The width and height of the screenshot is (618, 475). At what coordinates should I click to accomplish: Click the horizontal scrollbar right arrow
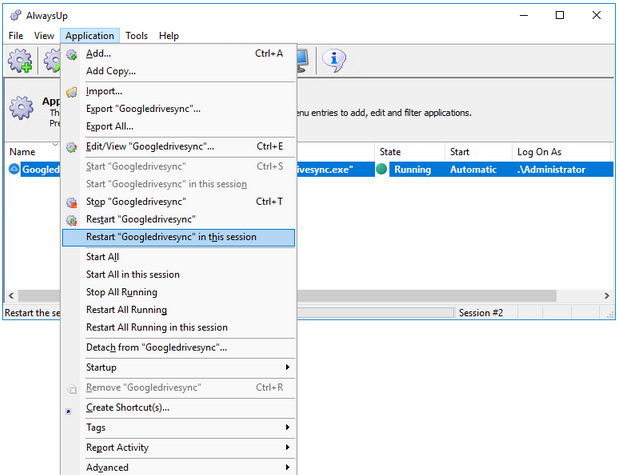[x=607, y=296]
